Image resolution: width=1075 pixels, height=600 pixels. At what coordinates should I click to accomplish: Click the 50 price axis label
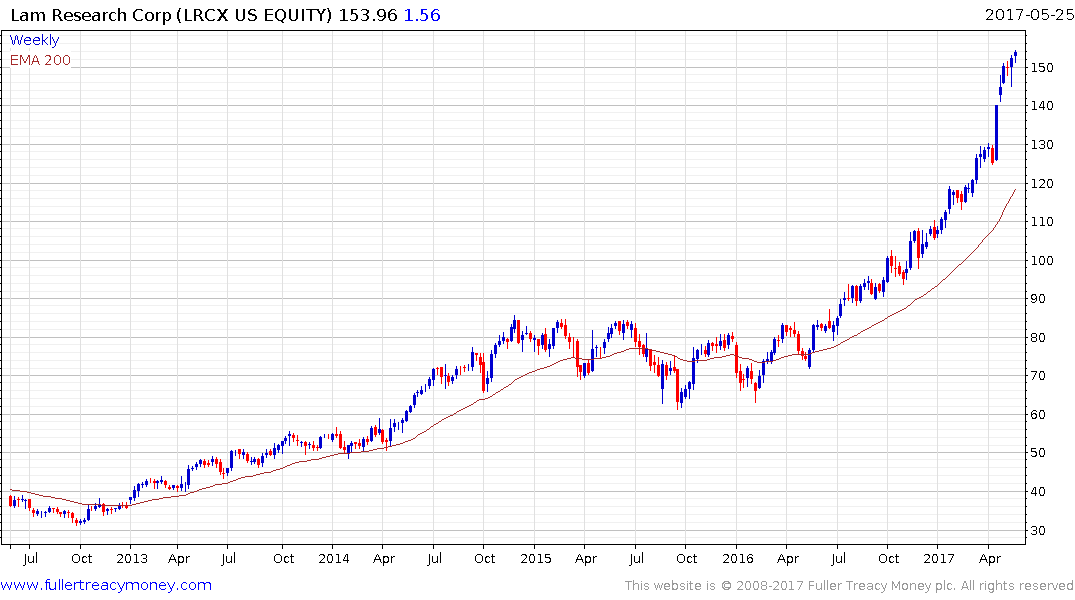click(x=1038, y=453)
